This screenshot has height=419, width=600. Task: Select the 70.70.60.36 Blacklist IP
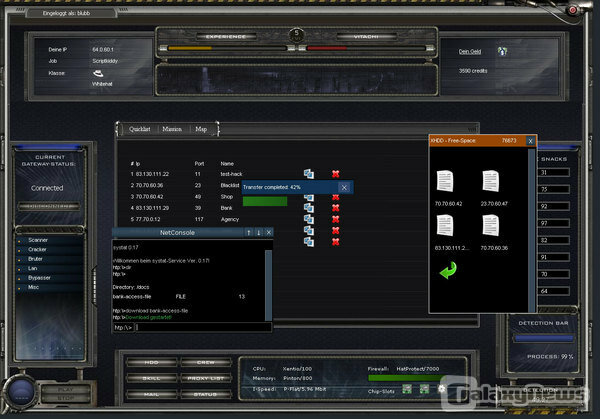pos(149,185)
